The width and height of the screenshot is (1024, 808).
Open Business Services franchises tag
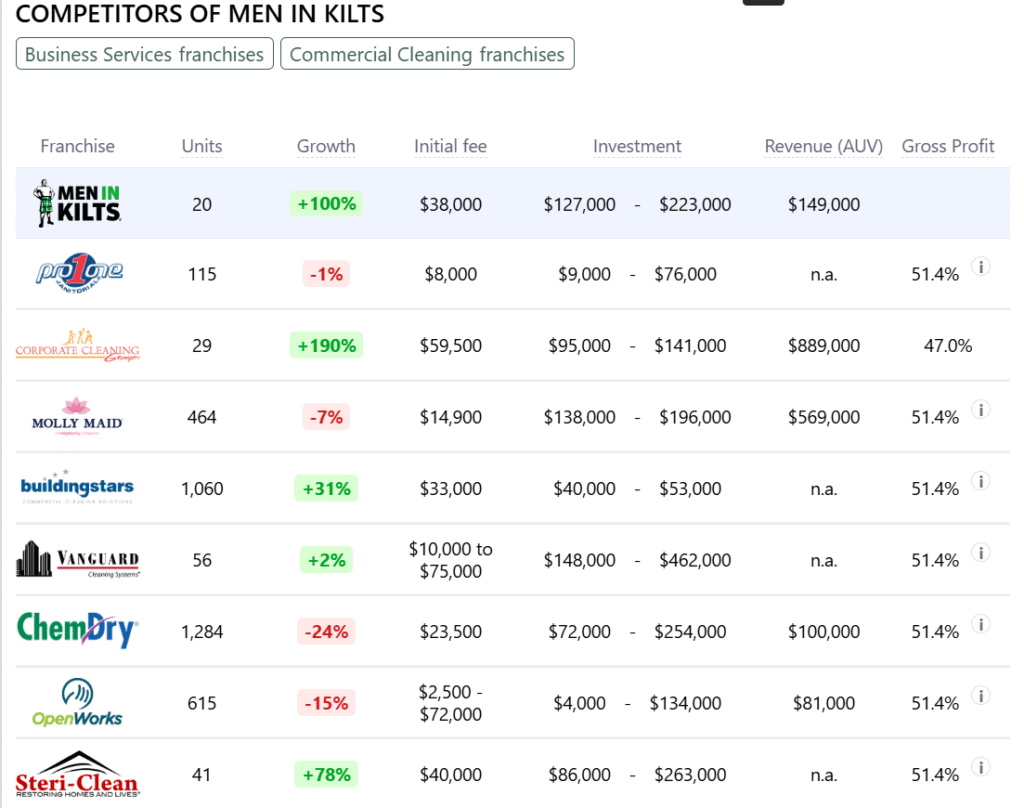tap(144, 54)
